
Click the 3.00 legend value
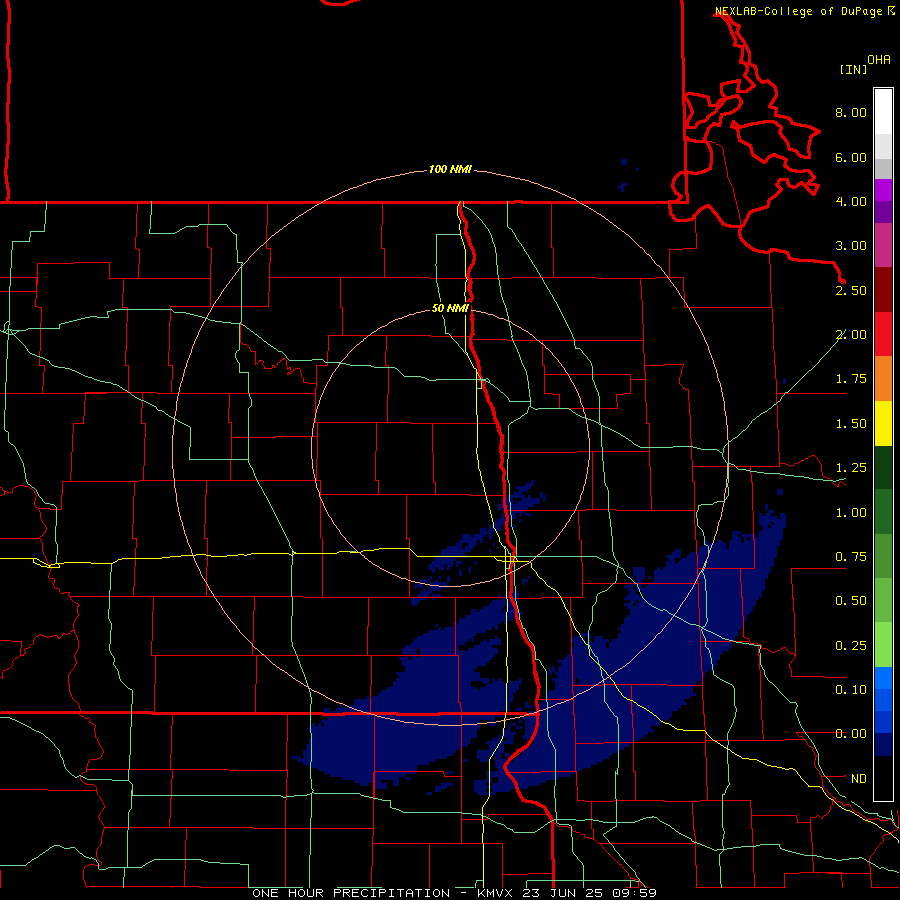point(851,246)
